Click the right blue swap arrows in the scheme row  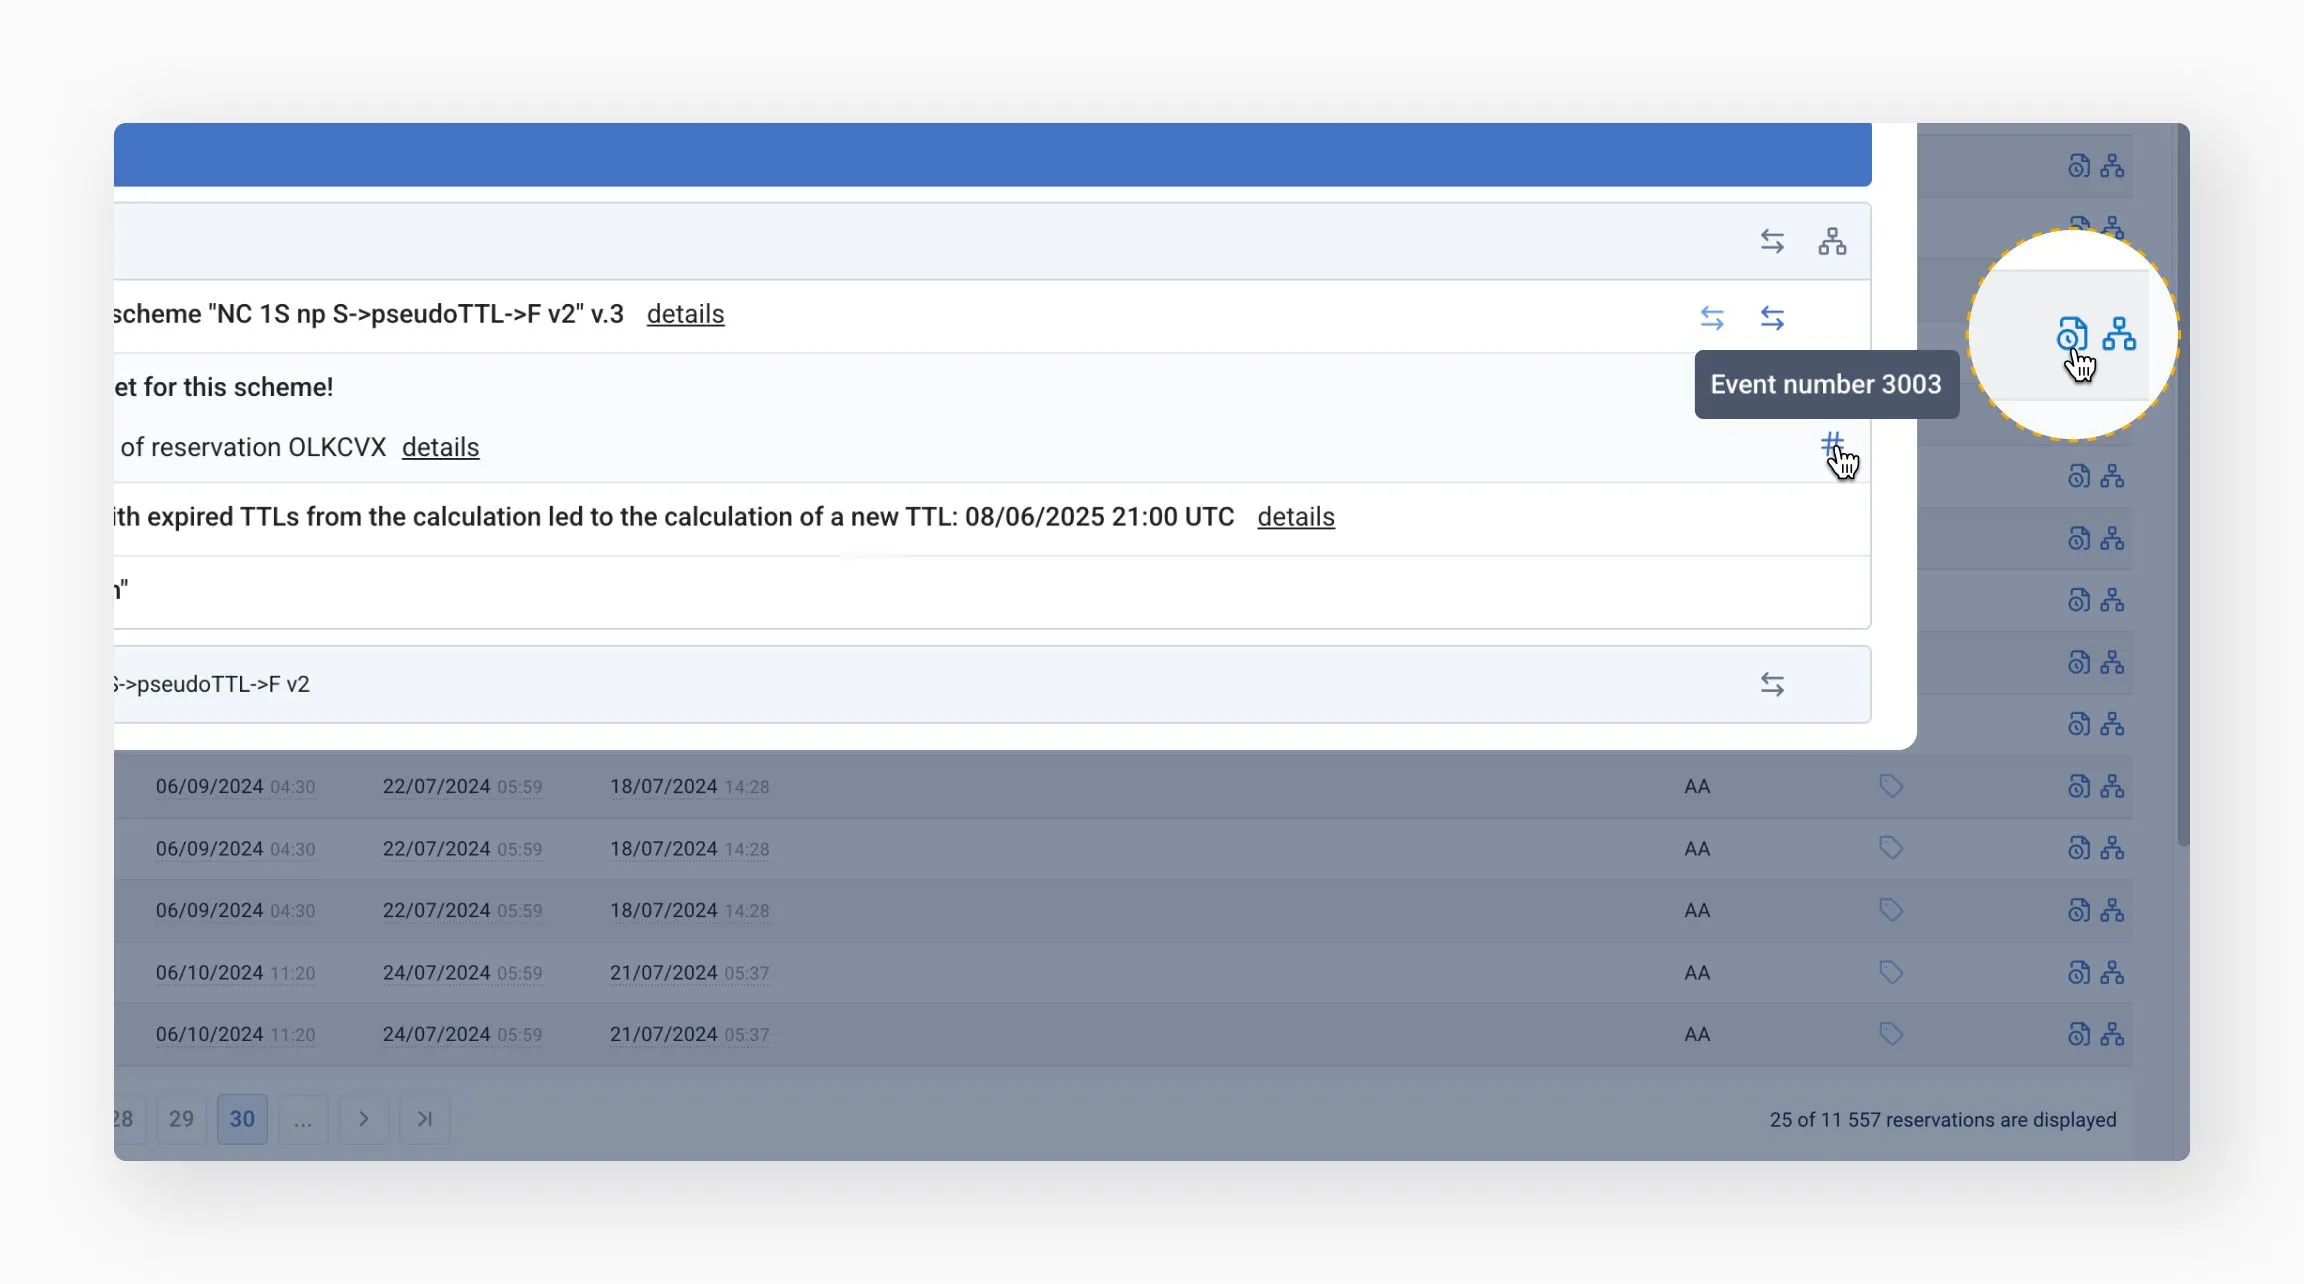tap(1772, 317)
